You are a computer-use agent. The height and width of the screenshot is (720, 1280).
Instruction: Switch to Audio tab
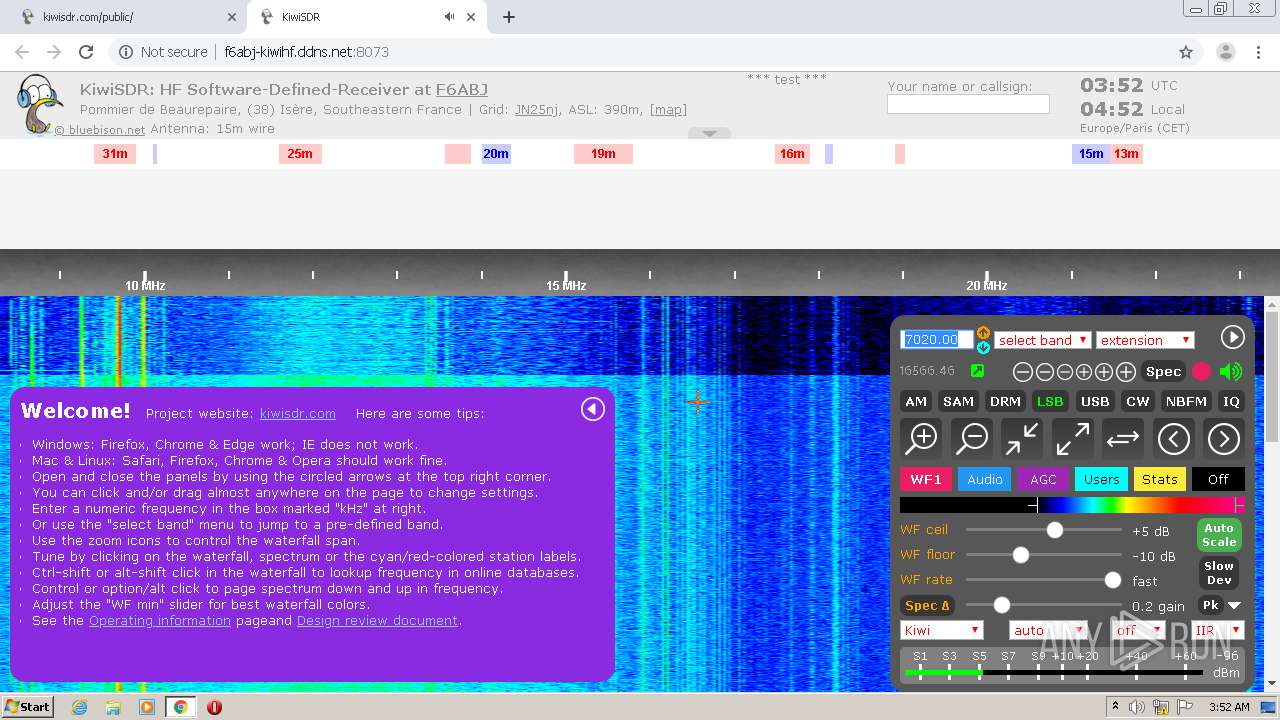[984, 479]
